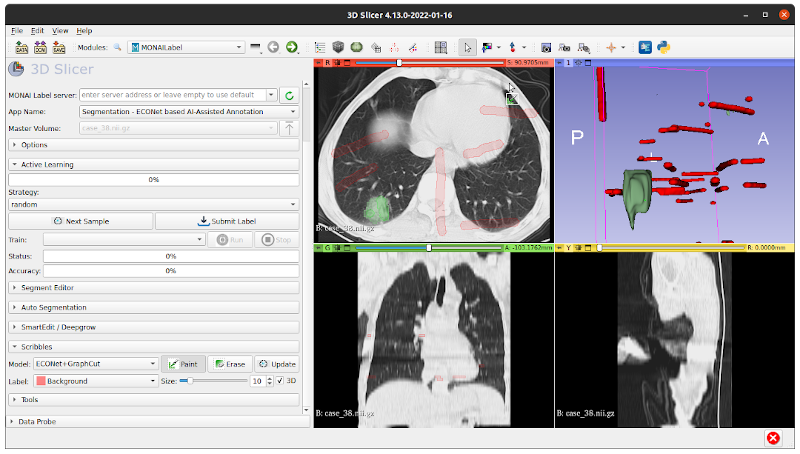This screenshot has height=454, width=800.
Task: Open the Segmentations module icon
Action: 413,47
